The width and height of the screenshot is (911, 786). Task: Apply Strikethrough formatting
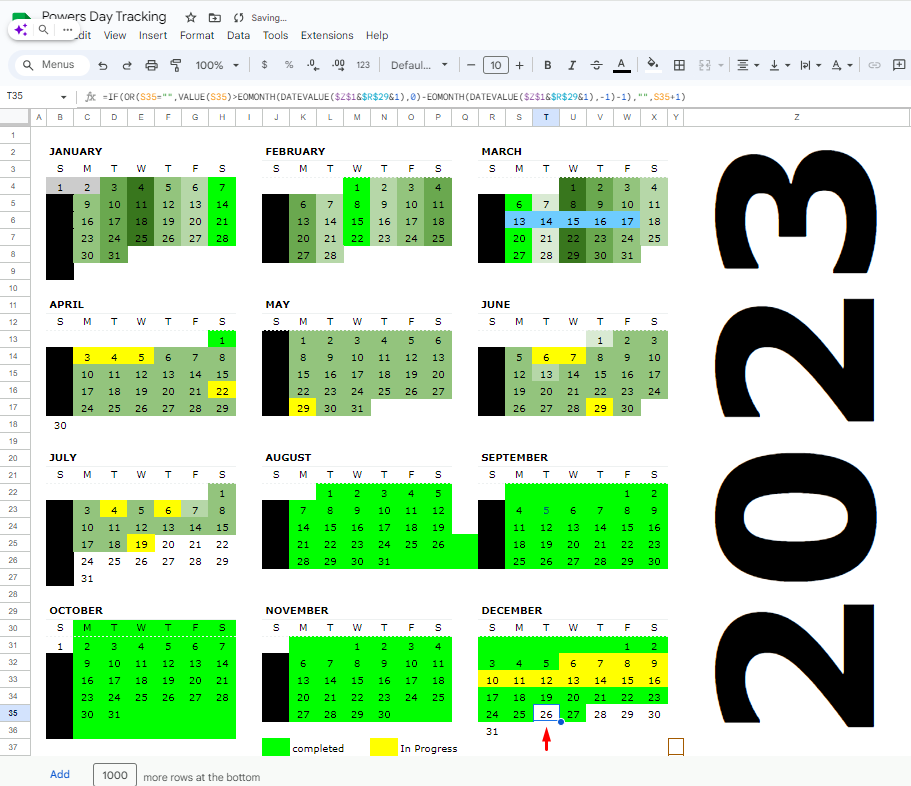(x=597, y=65)
